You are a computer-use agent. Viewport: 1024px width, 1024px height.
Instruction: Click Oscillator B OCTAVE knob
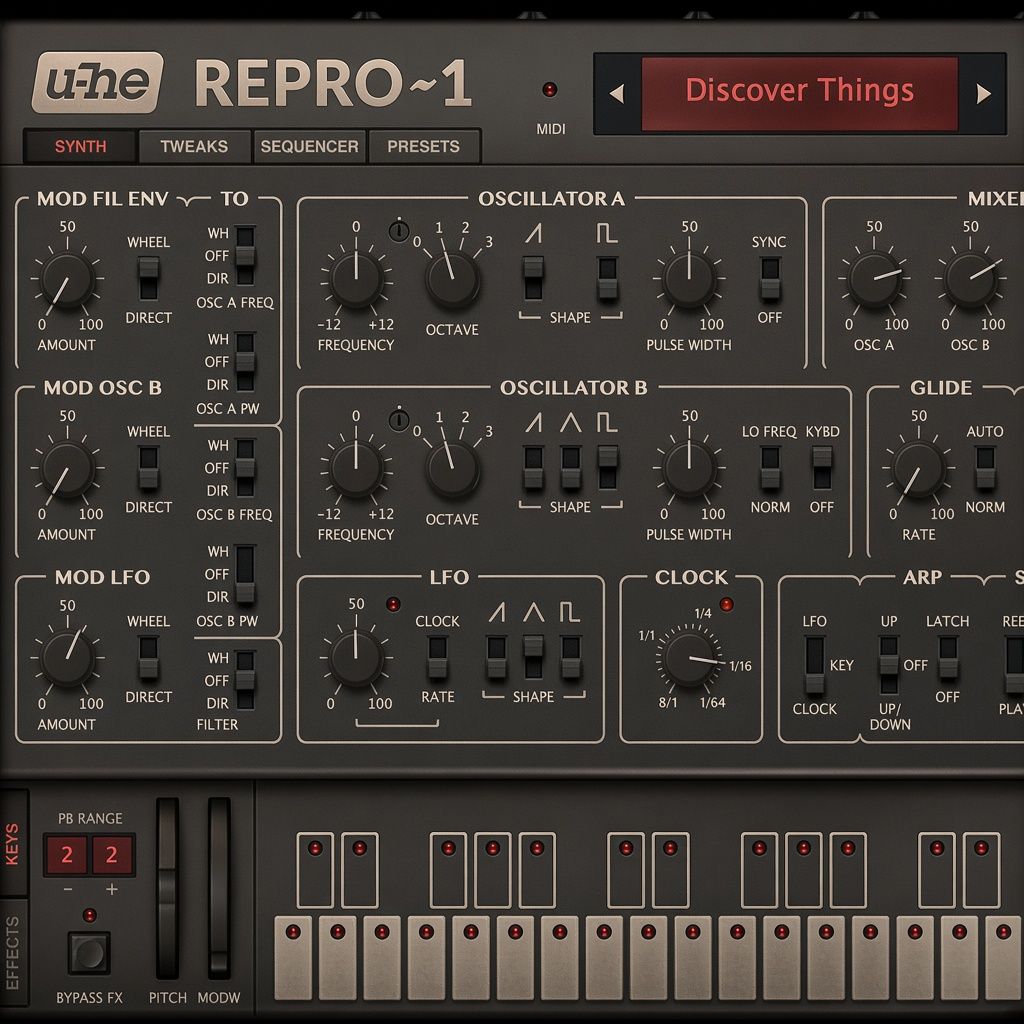[x=453, y=470]
